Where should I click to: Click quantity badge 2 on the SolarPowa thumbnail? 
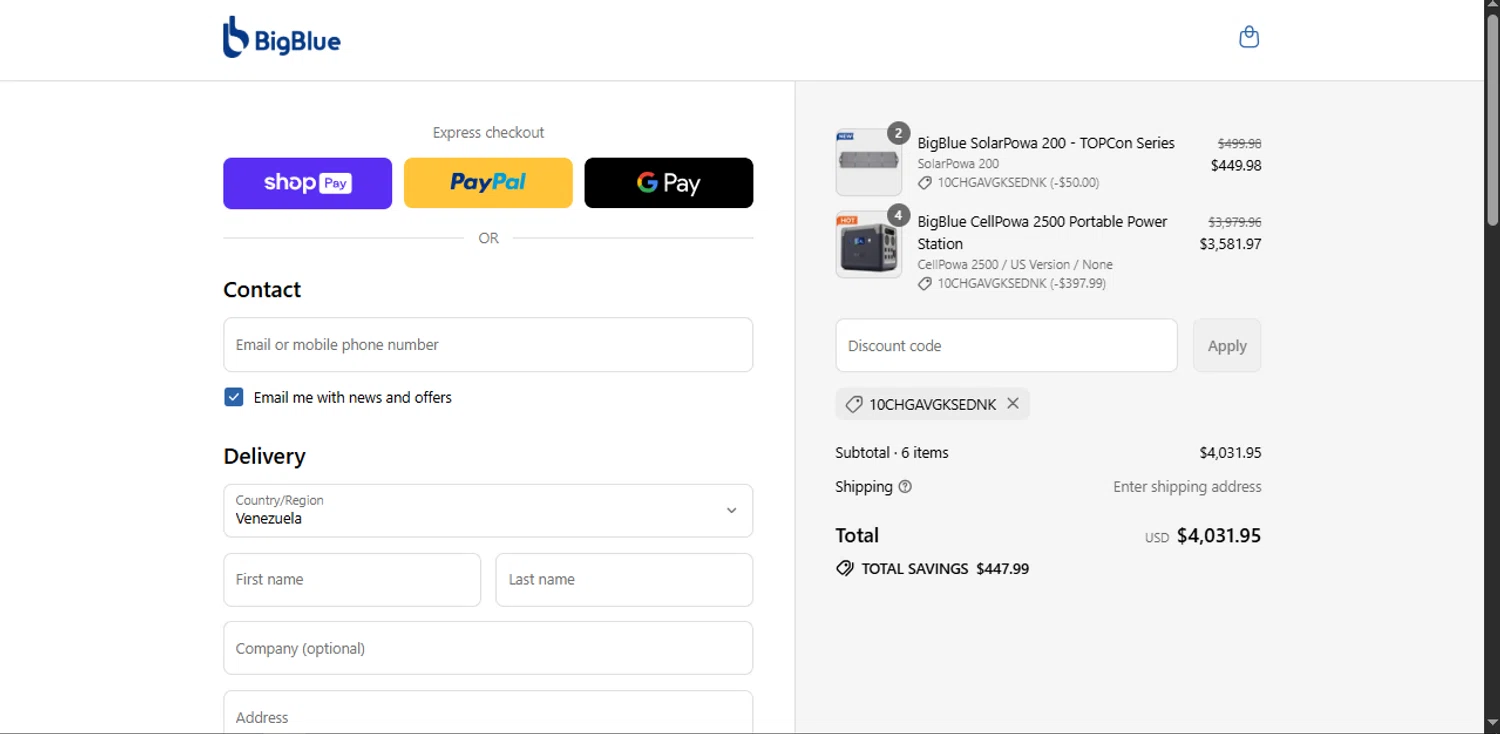point(898,133)
